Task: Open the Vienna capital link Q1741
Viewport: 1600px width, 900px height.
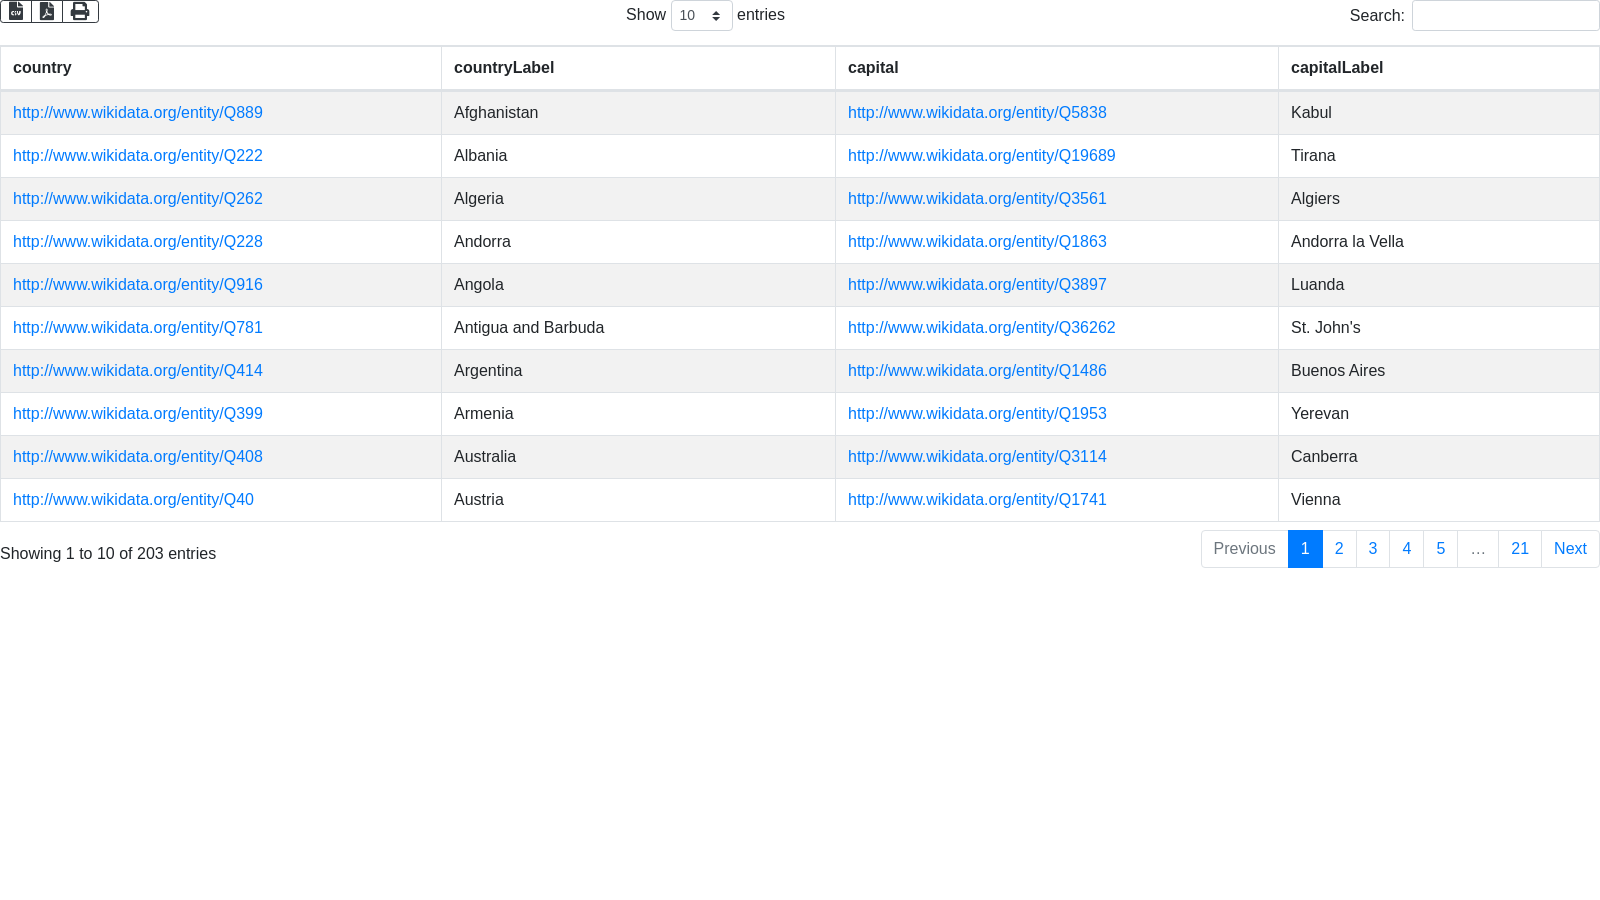Action: coord(977,500)
